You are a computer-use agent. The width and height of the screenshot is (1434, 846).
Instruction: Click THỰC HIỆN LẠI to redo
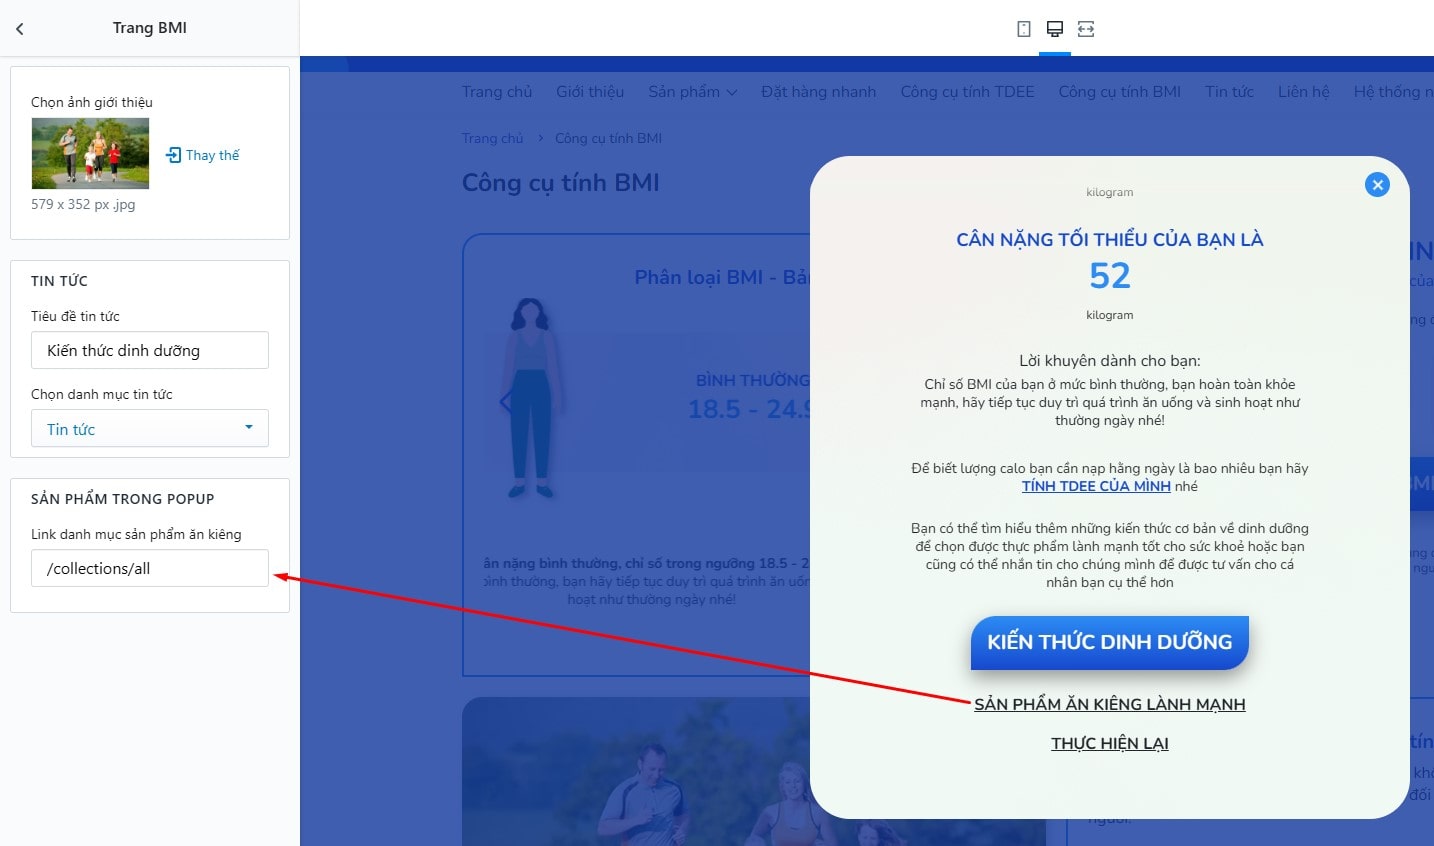pos(1110,743)
